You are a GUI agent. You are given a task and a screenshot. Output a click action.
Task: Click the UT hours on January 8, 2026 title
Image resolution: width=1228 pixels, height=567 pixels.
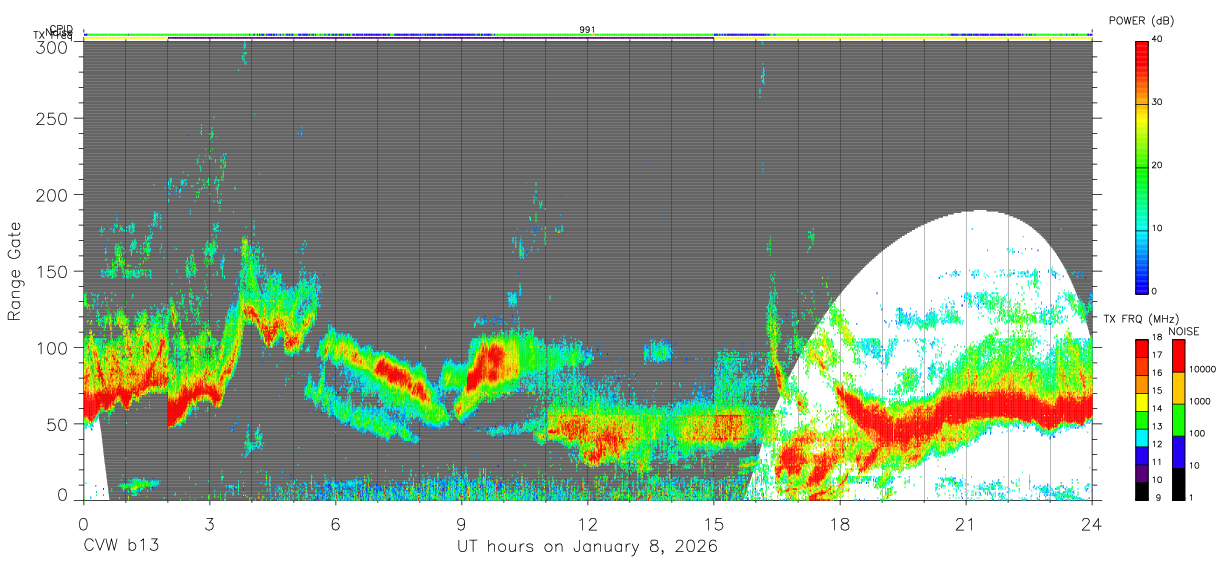[x=588, y=547]
